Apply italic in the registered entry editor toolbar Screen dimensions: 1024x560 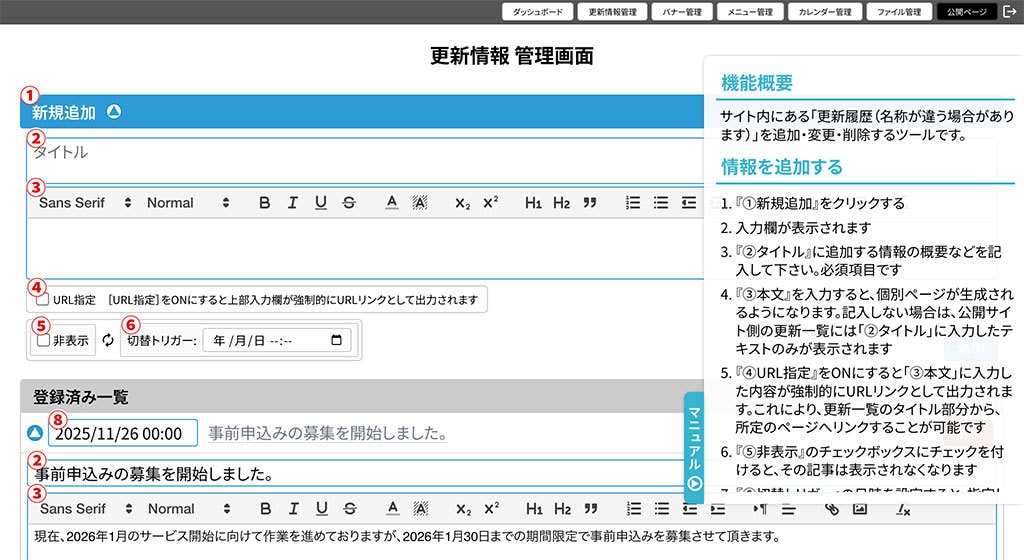(293, 509)
